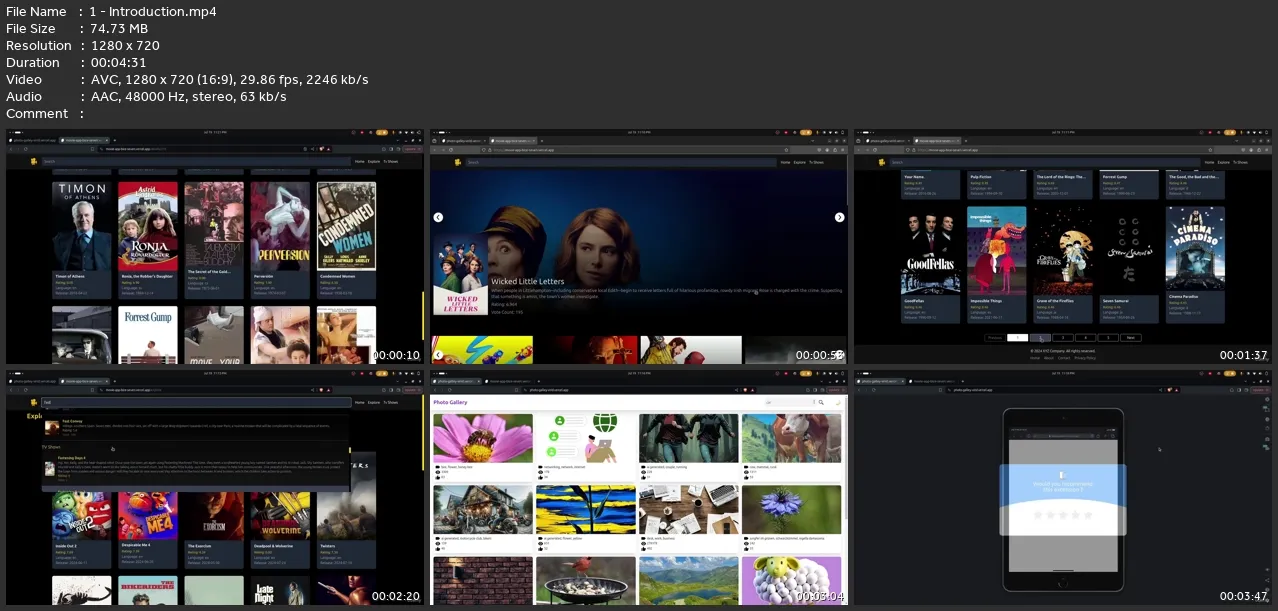The width and height of the screenshot is (1278, 611).
Task: Click Tv Shows nav link in the 00:01:37 frame
Action: tap(1240, 162)
